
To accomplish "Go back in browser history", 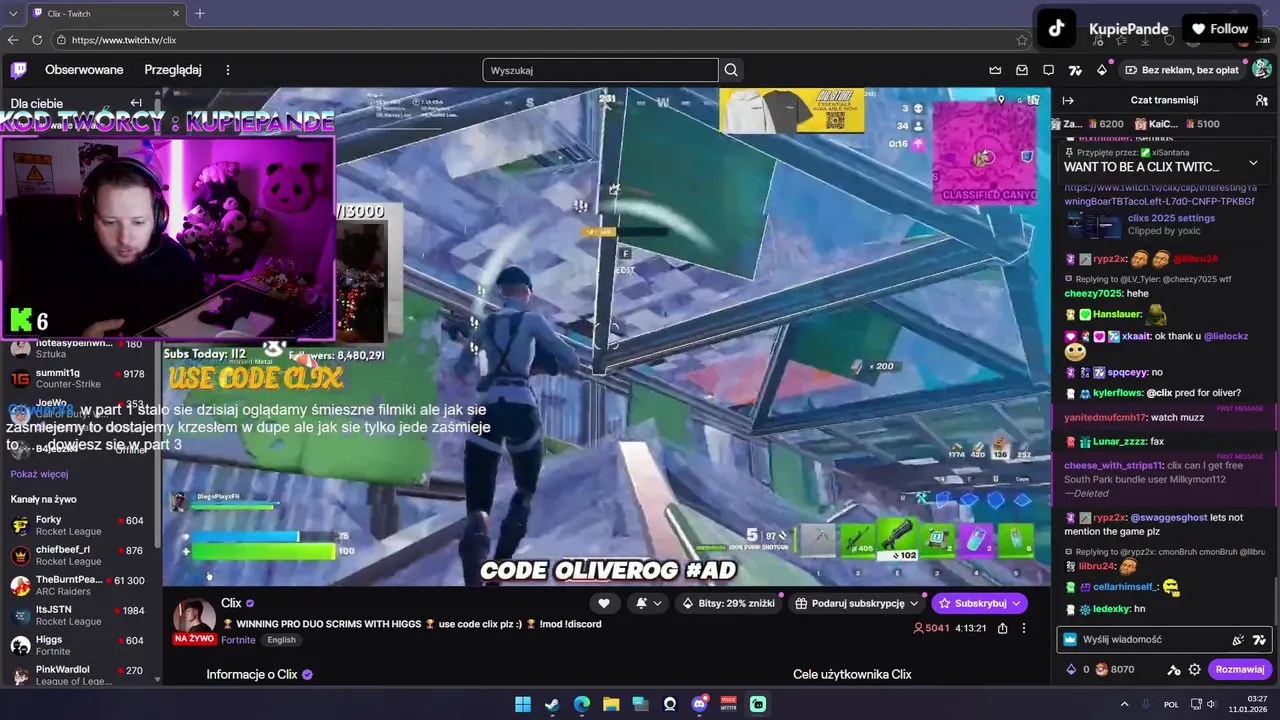I will click(13, 40).
